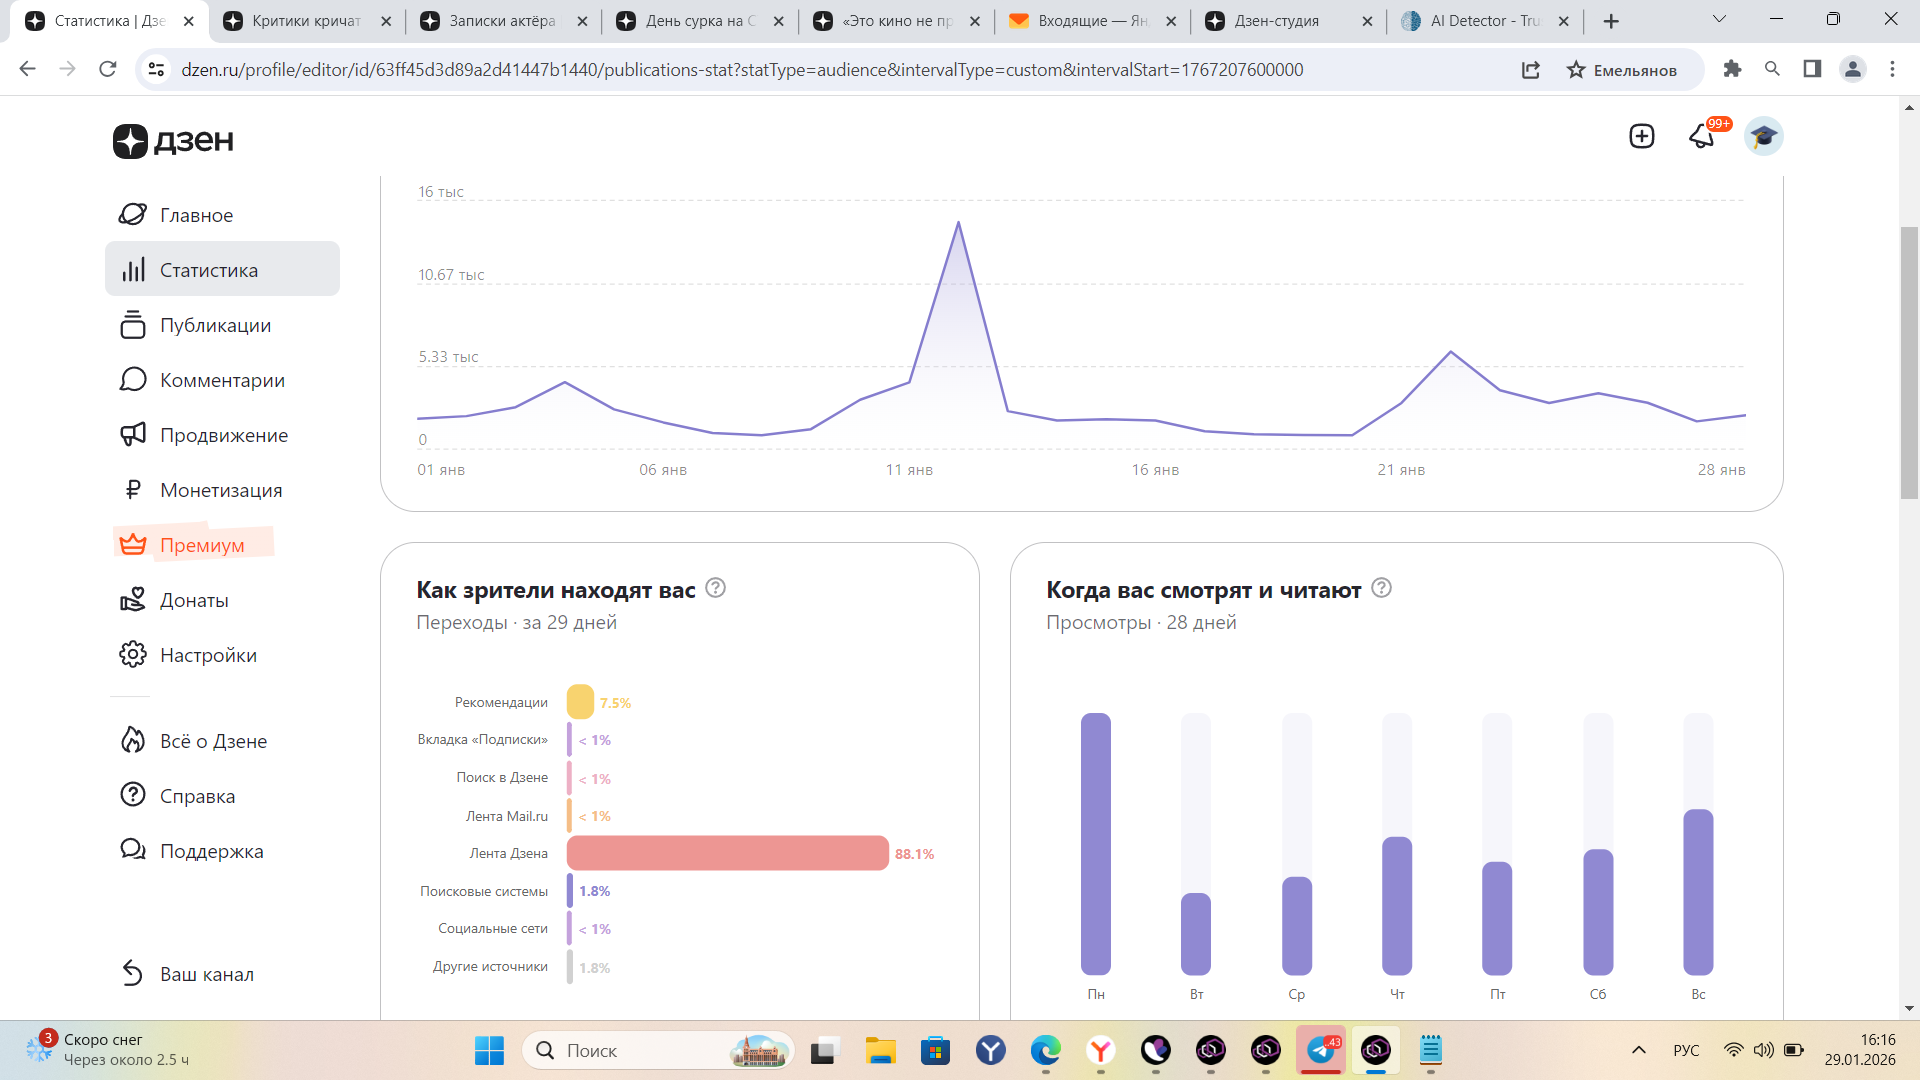Screen dimensions: 1920x1080
Task: Click the profile avatar with graduation cap
Action: click(1763, 136)
